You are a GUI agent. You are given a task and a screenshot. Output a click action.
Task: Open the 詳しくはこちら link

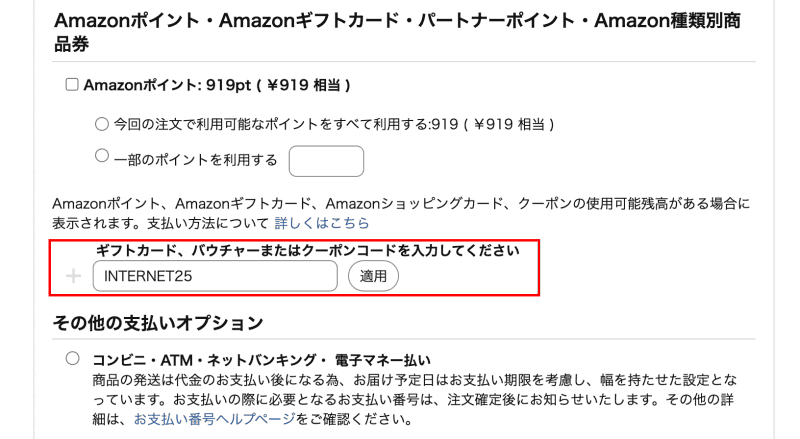tap(322, 222)
